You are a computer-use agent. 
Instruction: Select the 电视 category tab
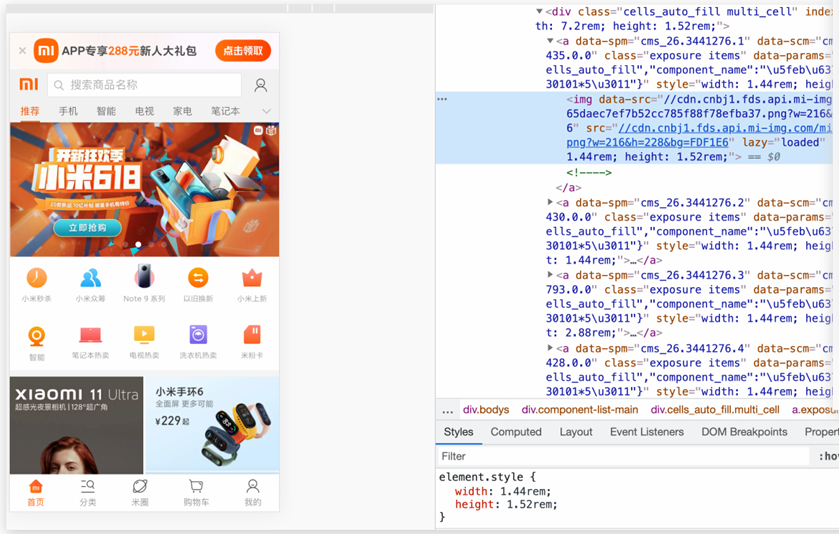(x=144, y=111)
